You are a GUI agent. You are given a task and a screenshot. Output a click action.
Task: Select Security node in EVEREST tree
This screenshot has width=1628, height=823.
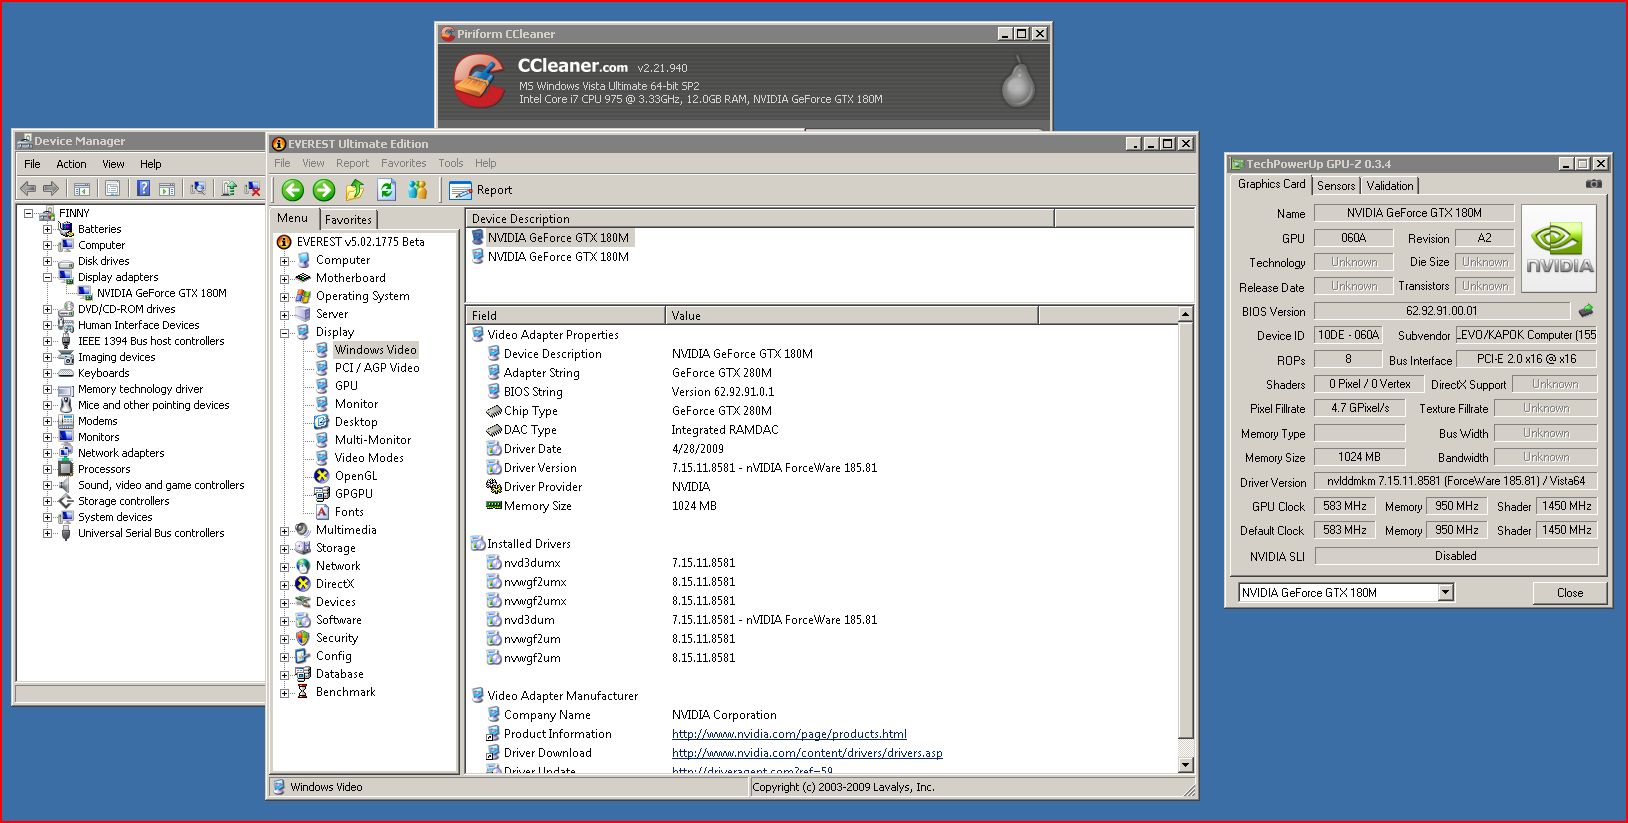click(337, 638)
